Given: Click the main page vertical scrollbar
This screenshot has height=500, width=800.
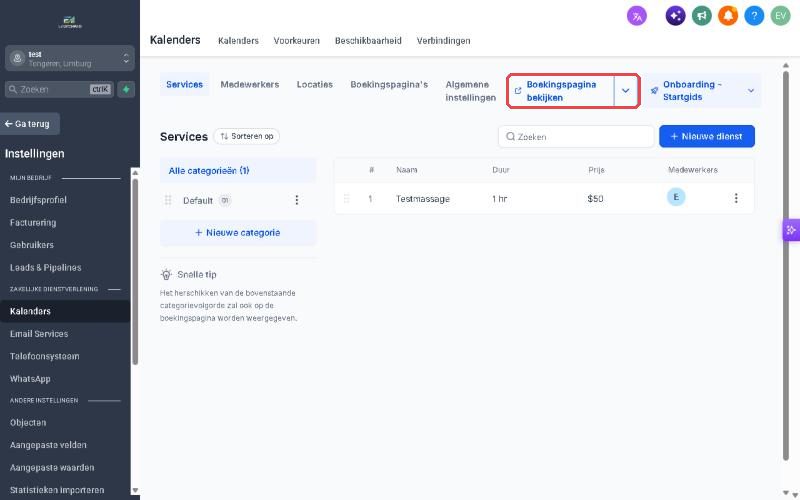Looking at the screenshot, I should pos(786,265).
